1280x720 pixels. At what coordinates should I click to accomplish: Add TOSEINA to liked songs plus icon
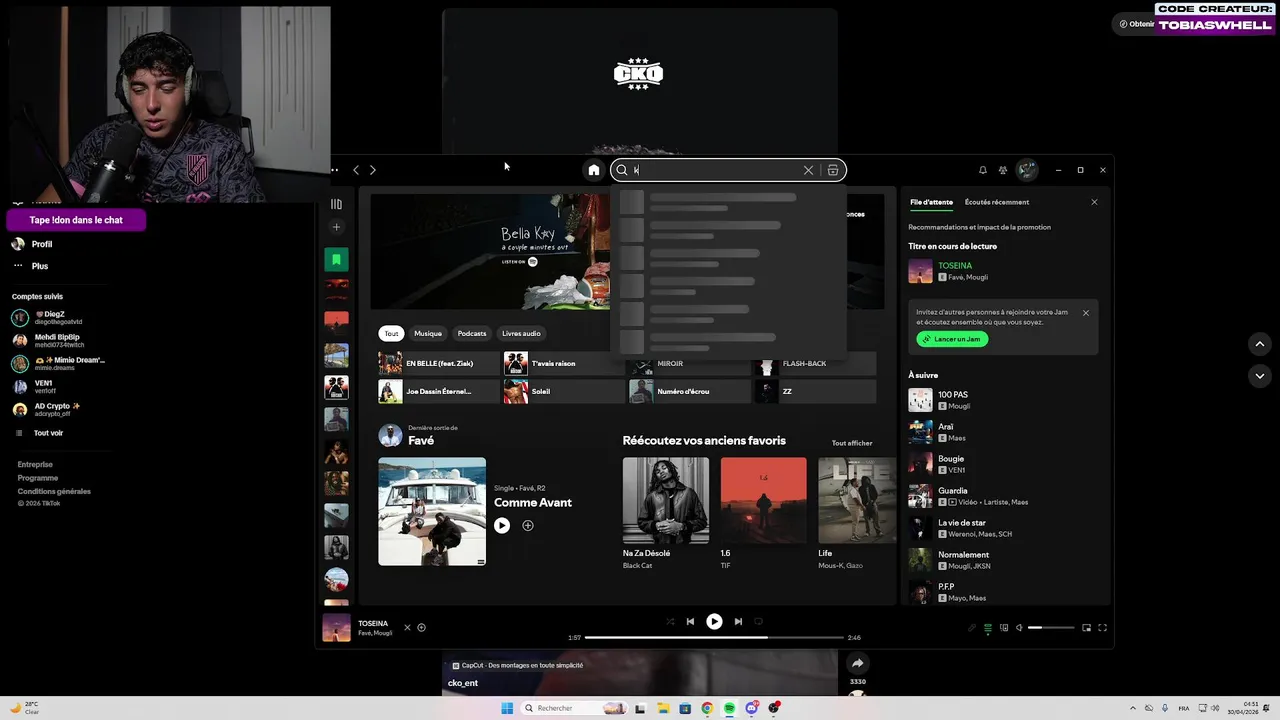tap(421, 628)
